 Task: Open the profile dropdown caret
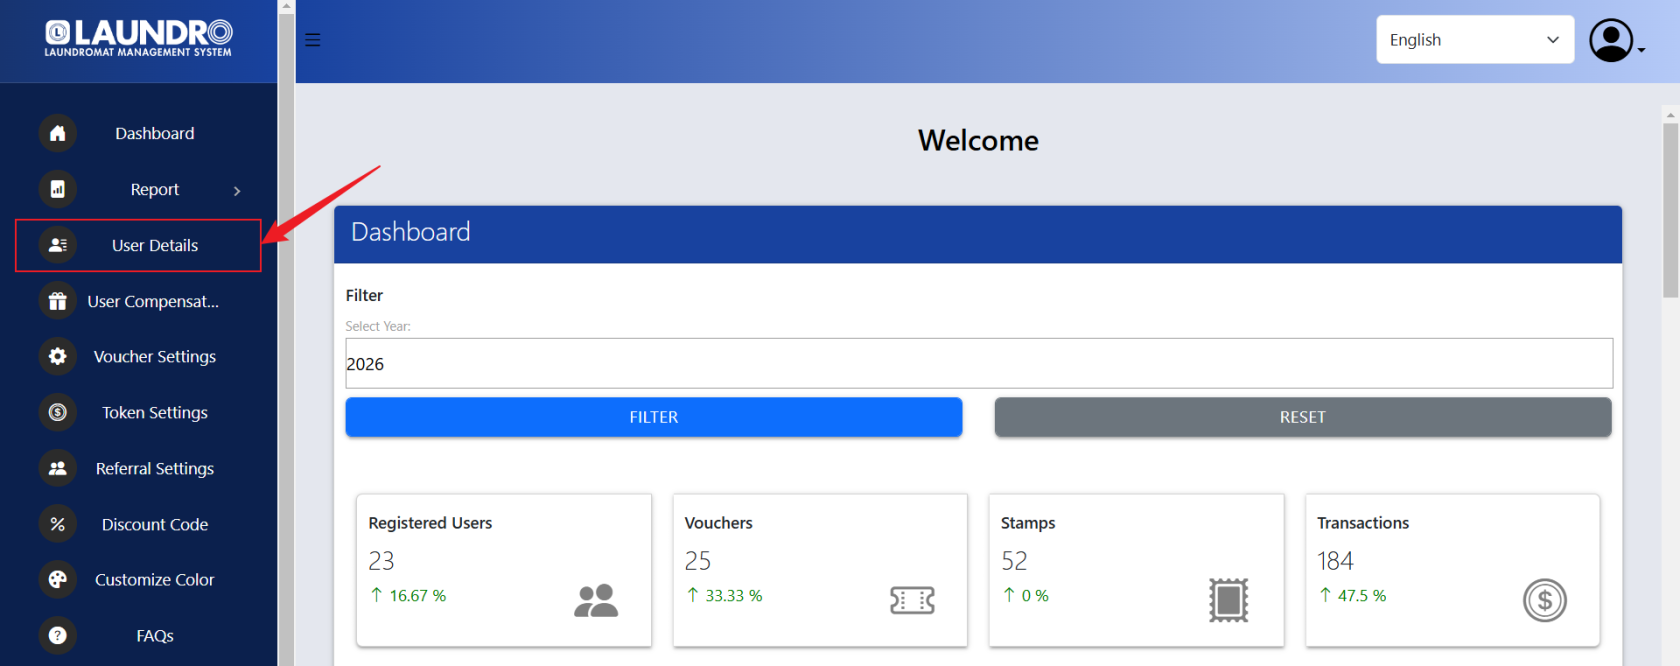pyautogui.click(x=1641, y=50)
